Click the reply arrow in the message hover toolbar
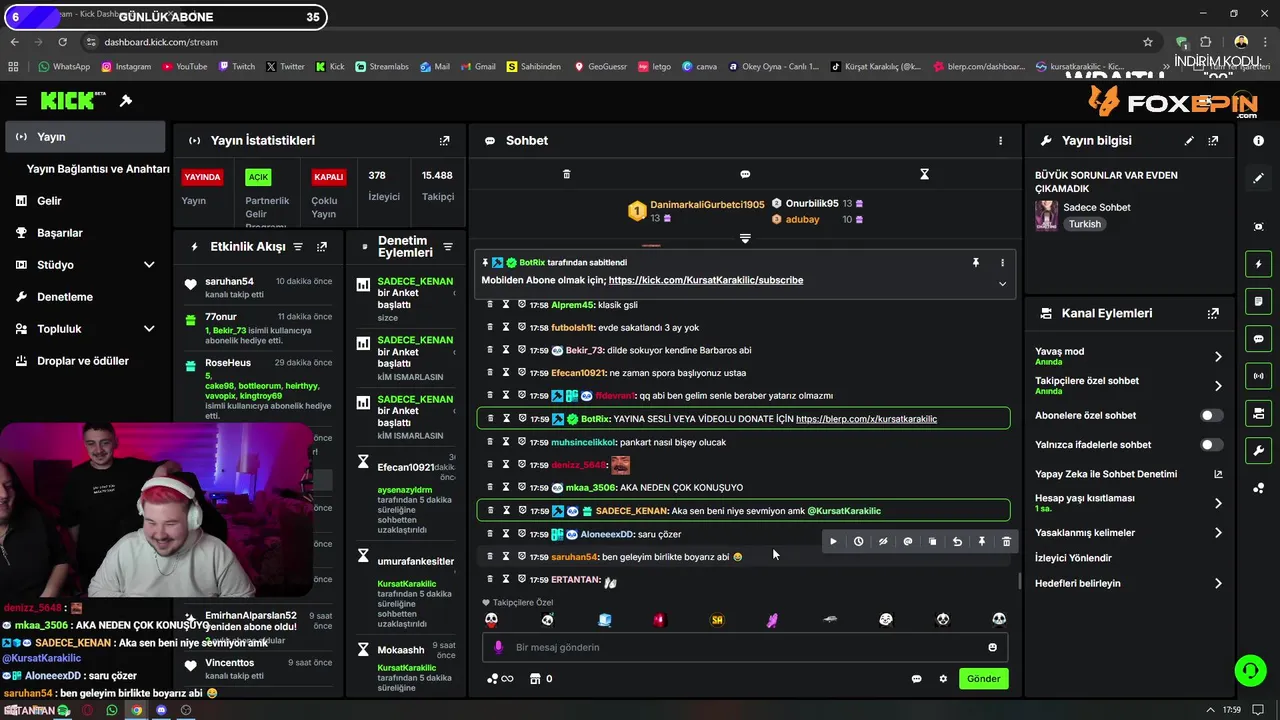Screen dimensions: 1280x720 tap(957, 542)
